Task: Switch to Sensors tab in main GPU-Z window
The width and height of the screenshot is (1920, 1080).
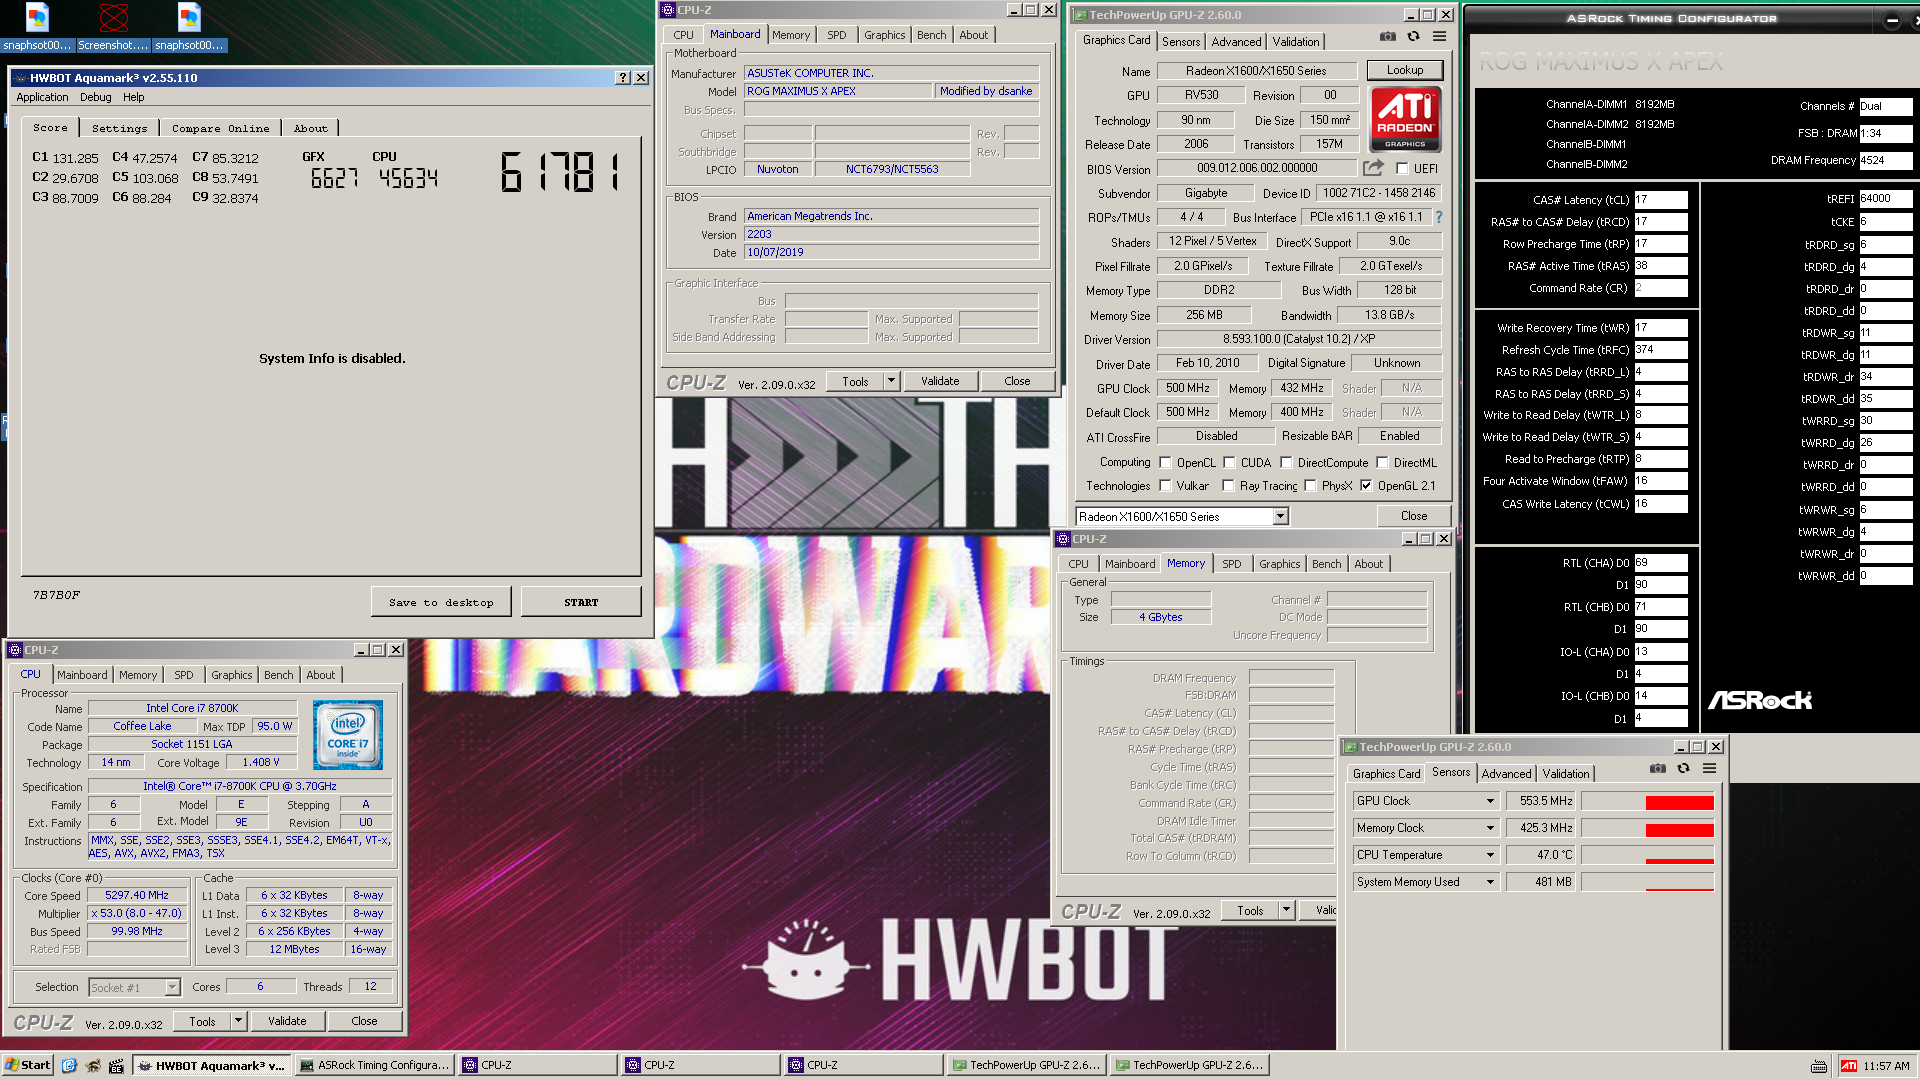Action: pyautogui.click(x=1181, y=42)
